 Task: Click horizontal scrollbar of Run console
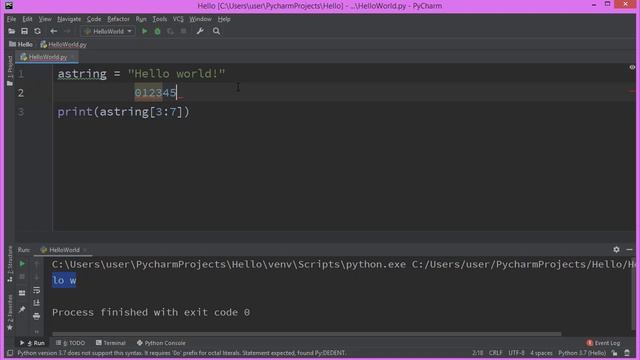307,334
